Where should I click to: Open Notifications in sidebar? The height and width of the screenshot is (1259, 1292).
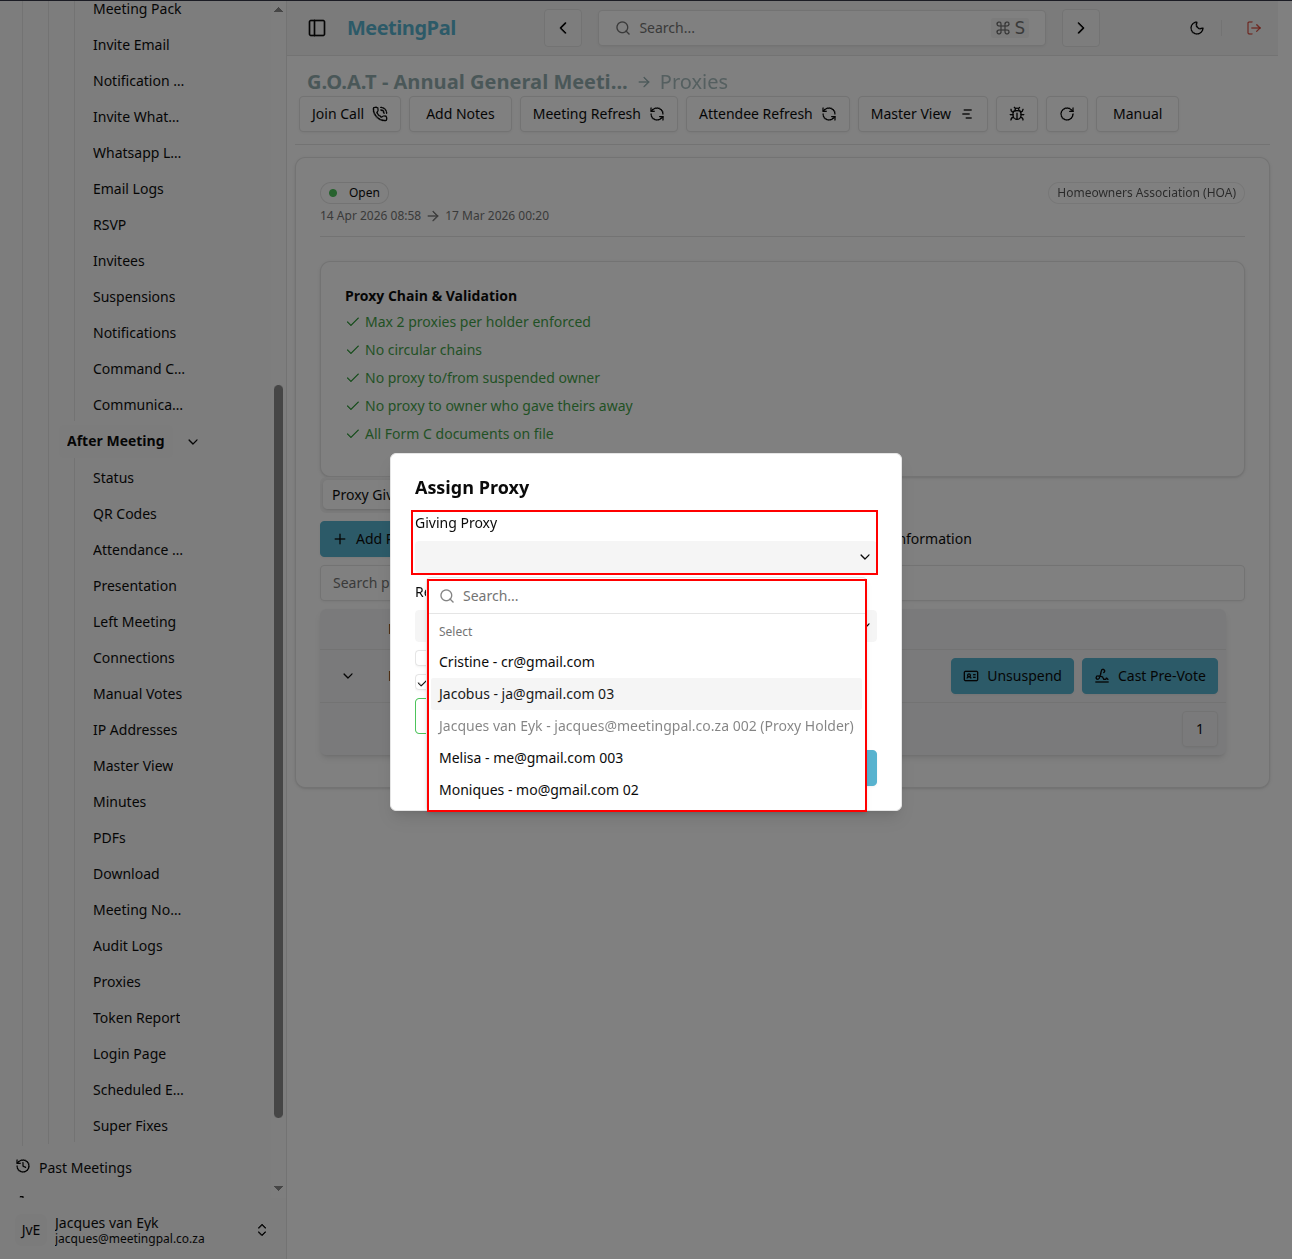click(134, 333)
